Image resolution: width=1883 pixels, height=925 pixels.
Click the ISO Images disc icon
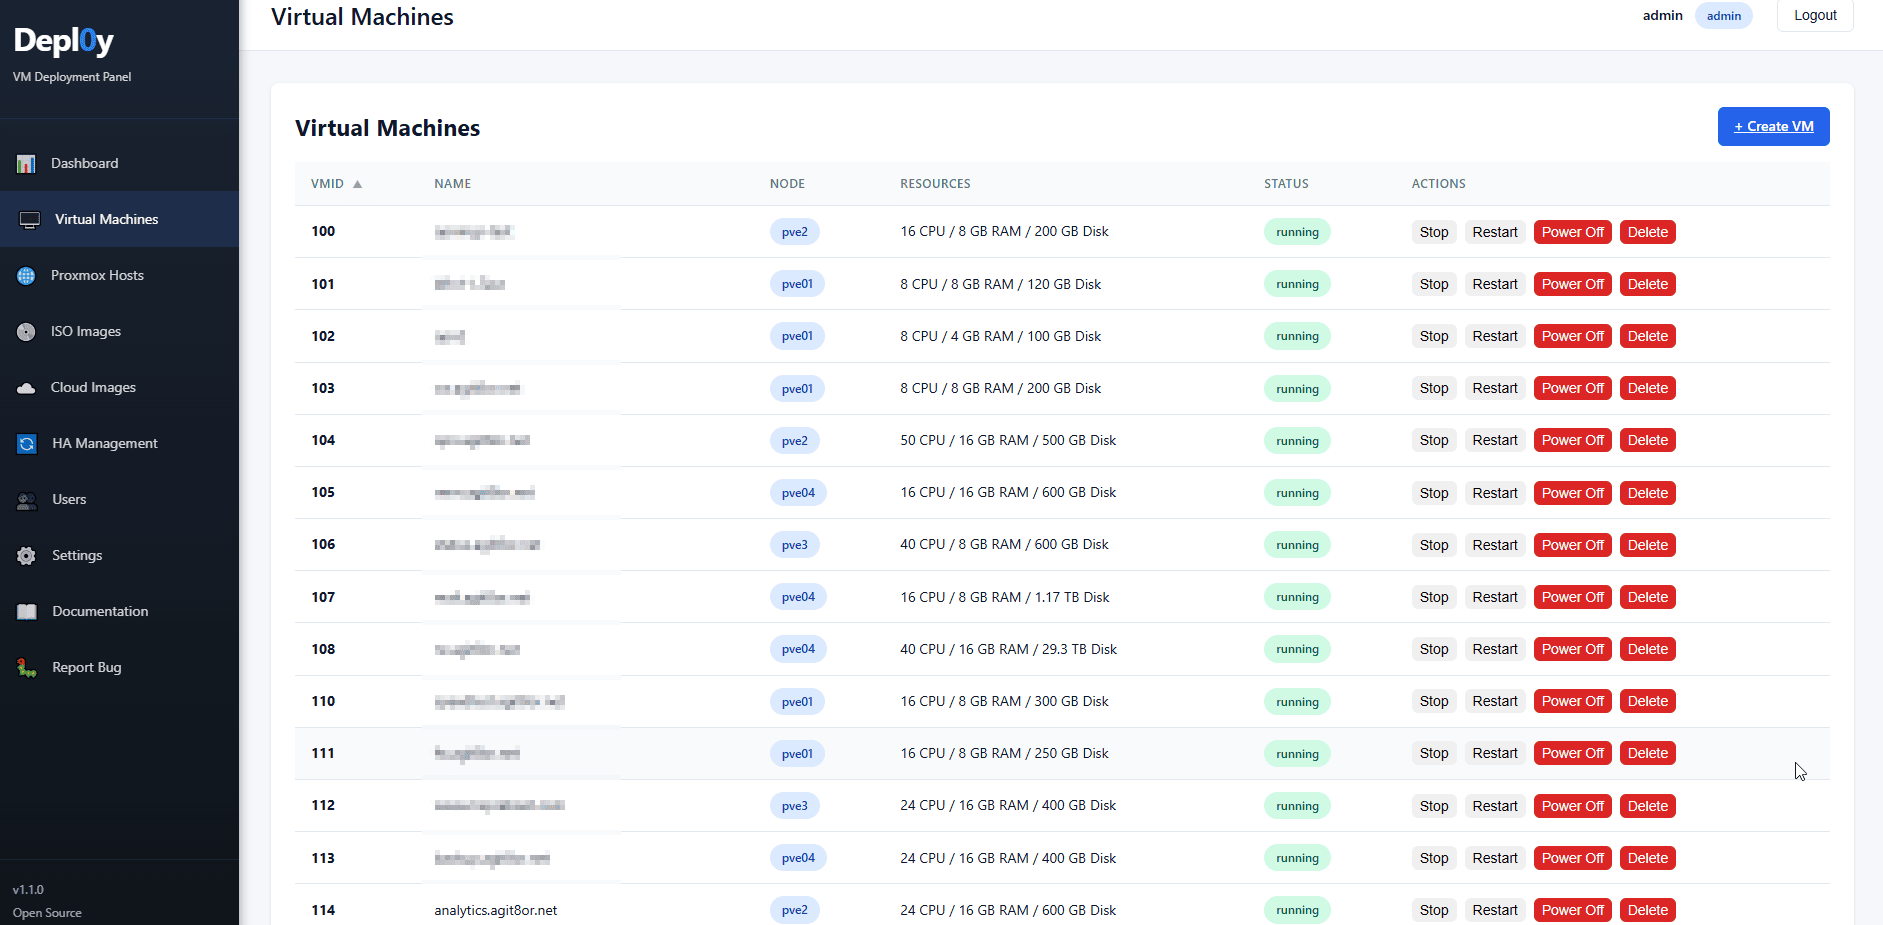point(26,332)
